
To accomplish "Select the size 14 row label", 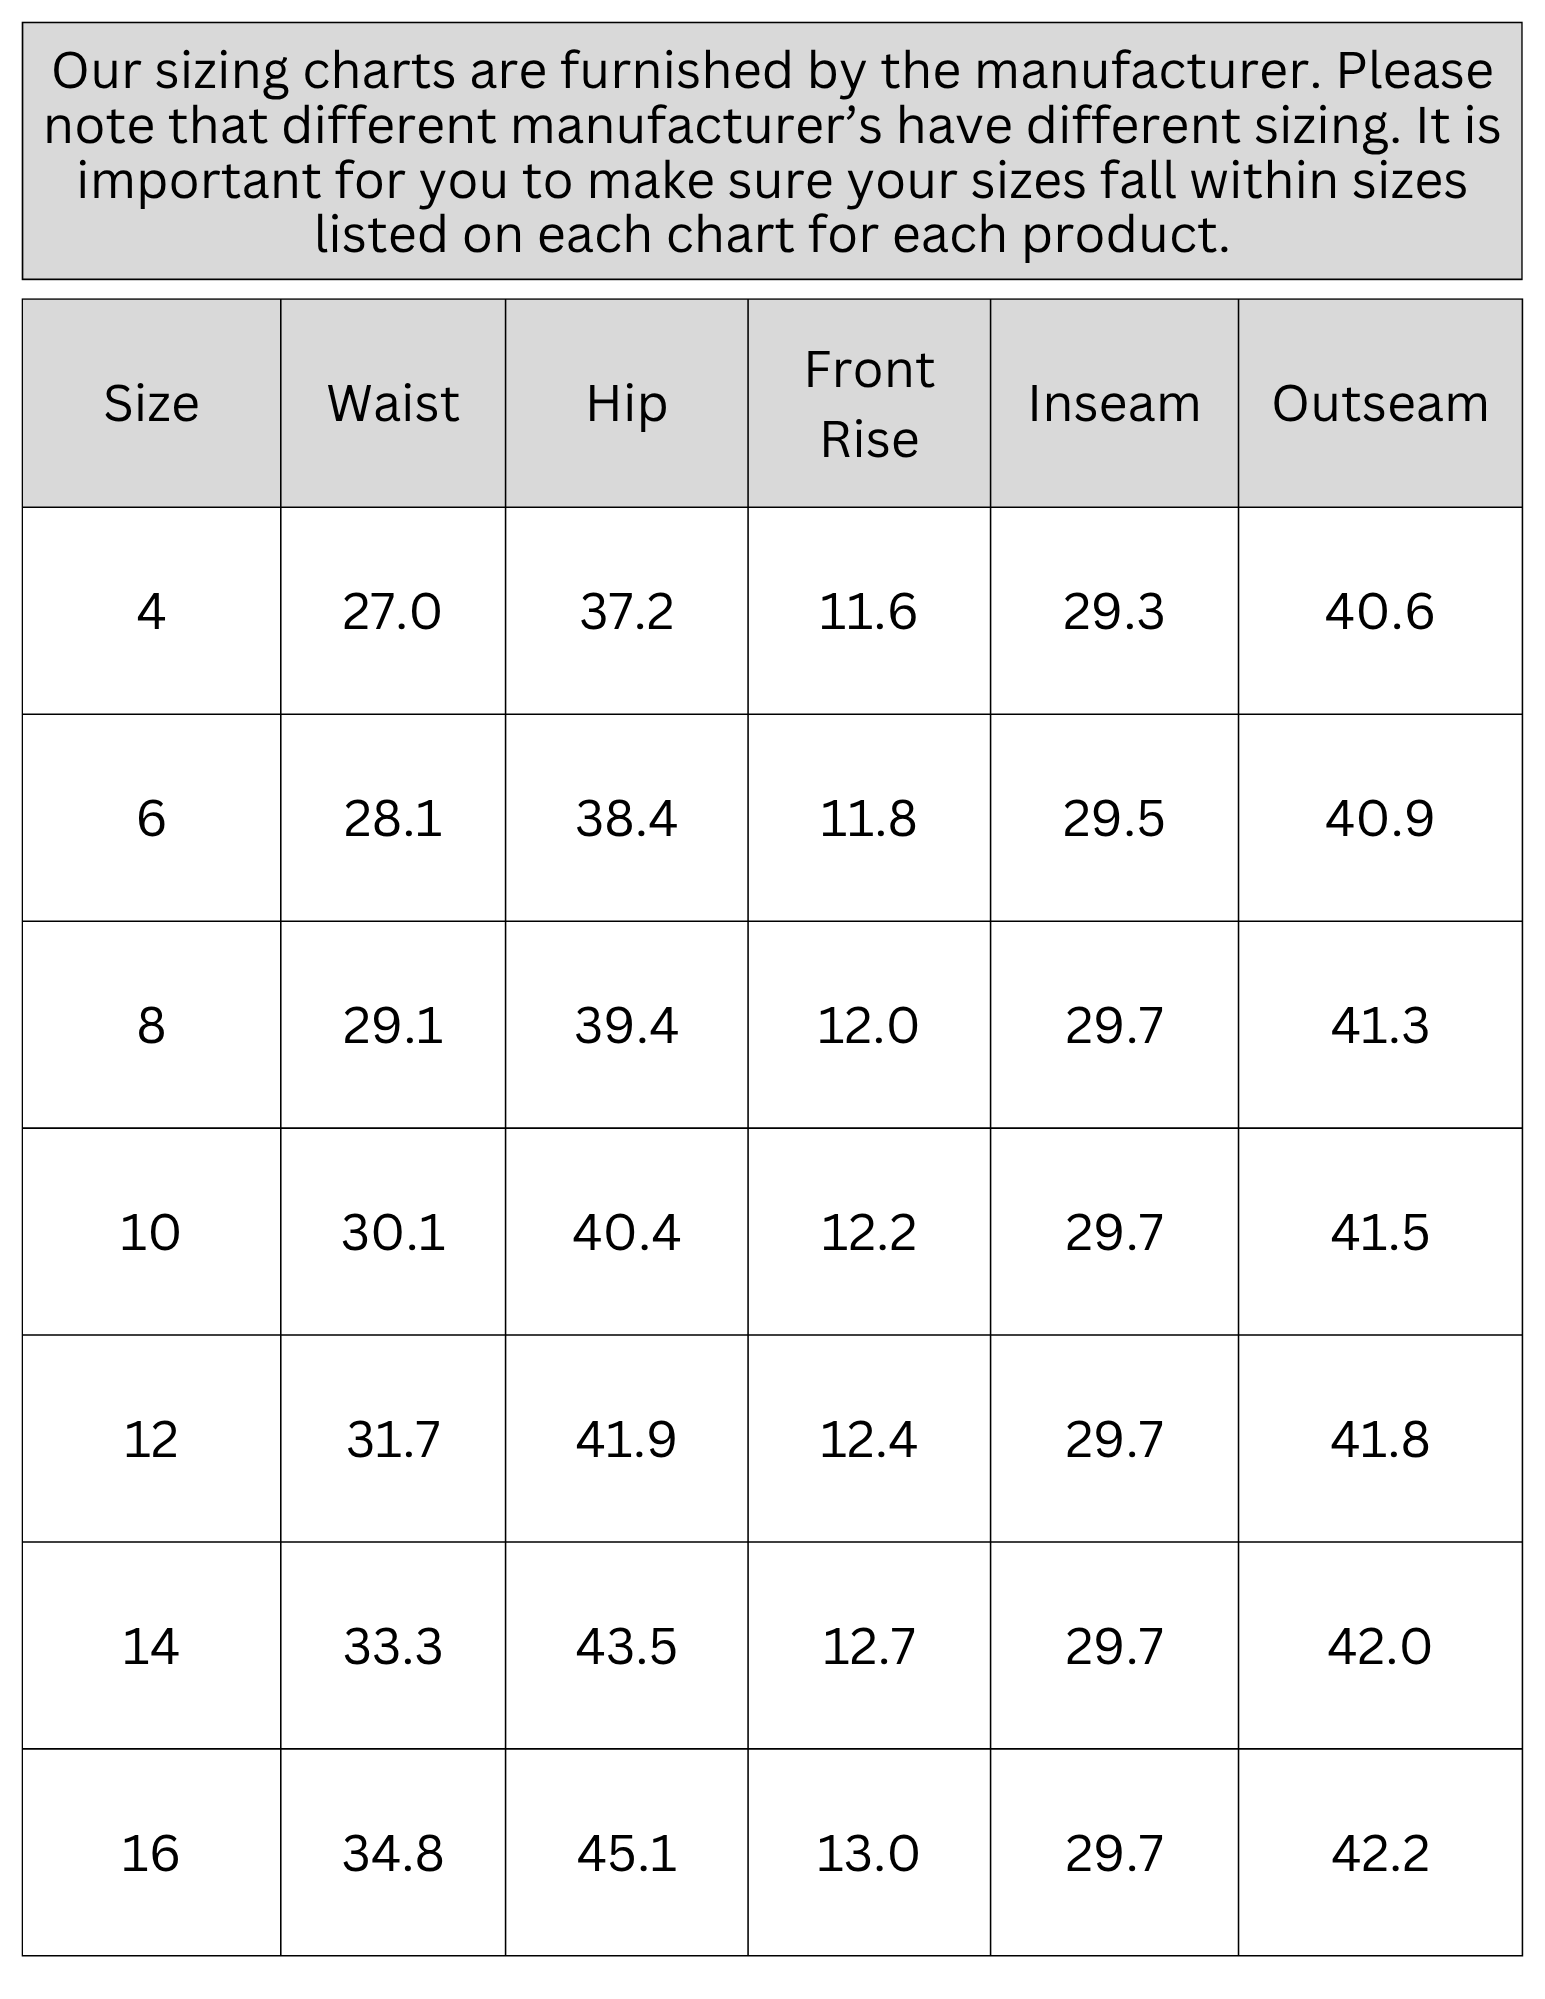I will pos(151,1646).
